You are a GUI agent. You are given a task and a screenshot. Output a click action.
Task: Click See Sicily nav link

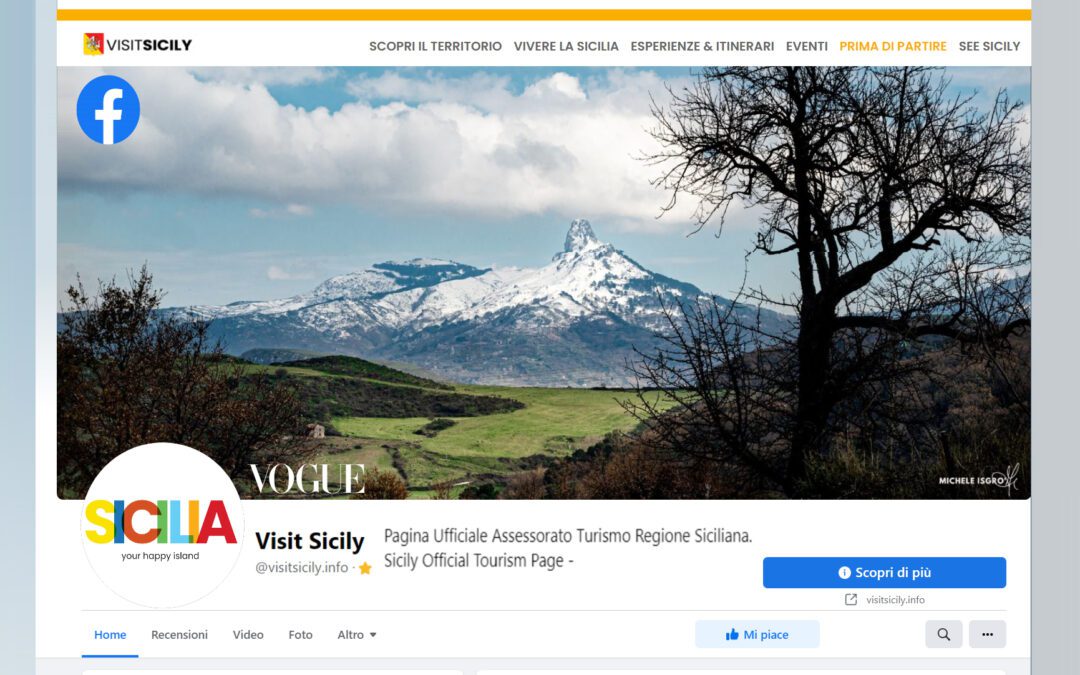click(989, 46)
